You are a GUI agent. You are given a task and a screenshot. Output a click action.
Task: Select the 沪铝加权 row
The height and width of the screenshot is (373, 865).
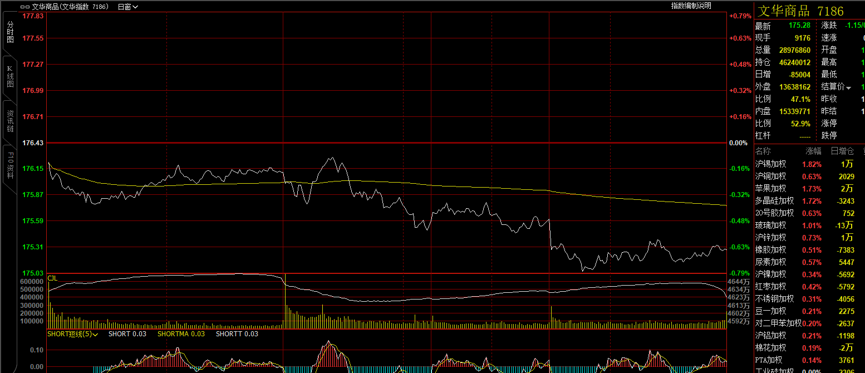click(809, 335)
